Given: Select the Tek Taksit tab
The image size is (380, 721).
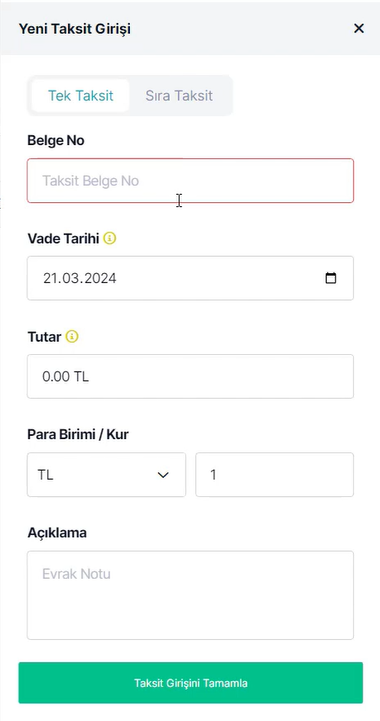Looking at the screenshot, I should (81, 96).
